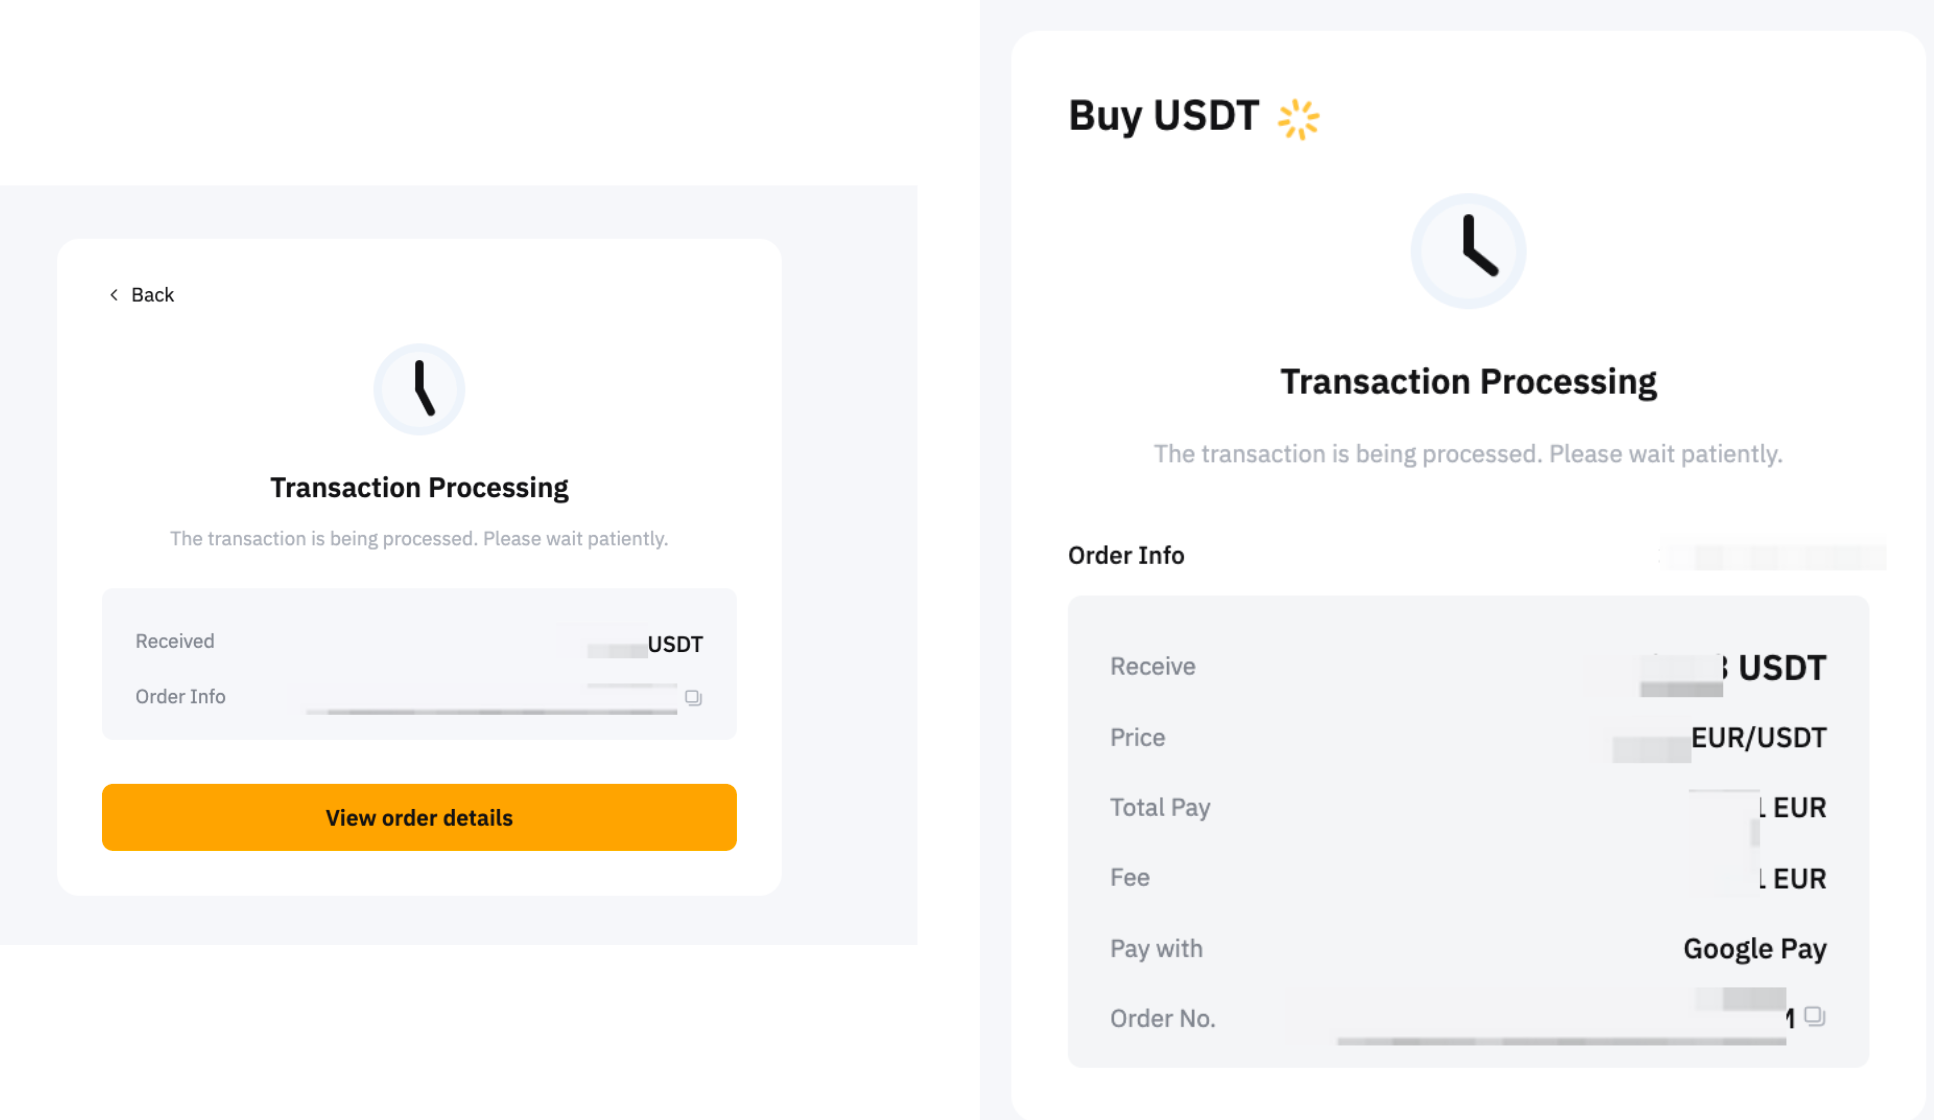Copy the order info in left card
1934x1120 pixels.
pos(693,698)
